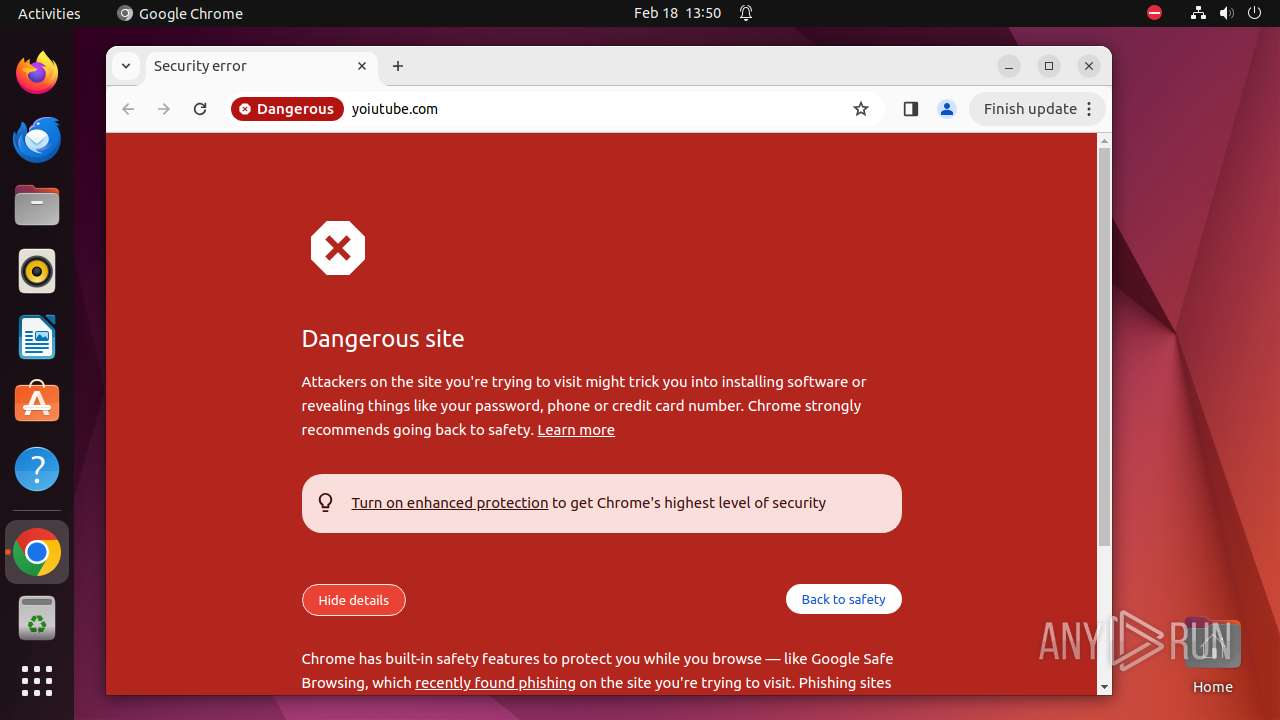Click the Dangerous site-info chip
This screenshot has width=1280, height=720.
pyautogui.click(x=287, y=109)
